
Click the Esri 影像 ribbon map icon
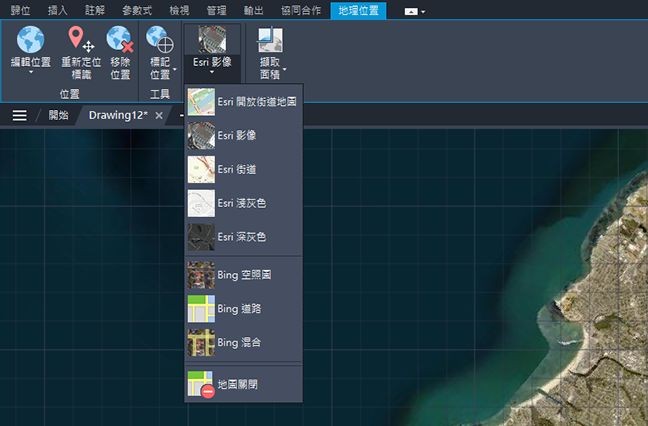[212, 39]
